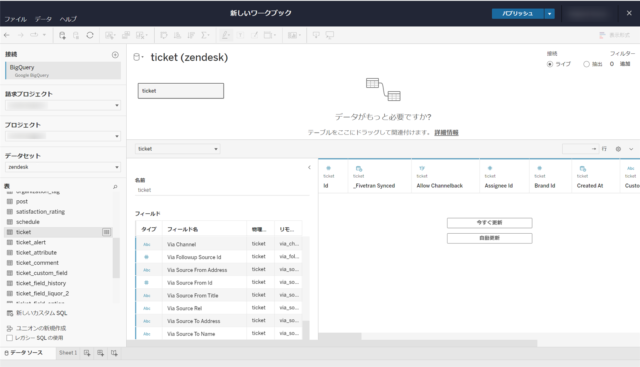Click the date type icon above _Fivetran Synced
640x367 pixels.
[x=359, y=169]
